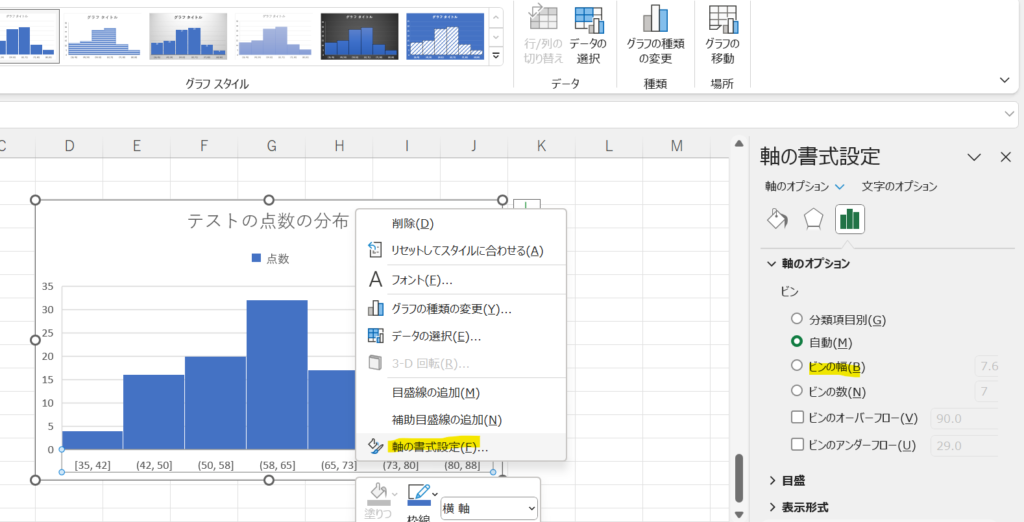This screenshot has width=1024, height=522.
Task: Choose データの選択(E)... menu item
Action: [x=460, y=336]
